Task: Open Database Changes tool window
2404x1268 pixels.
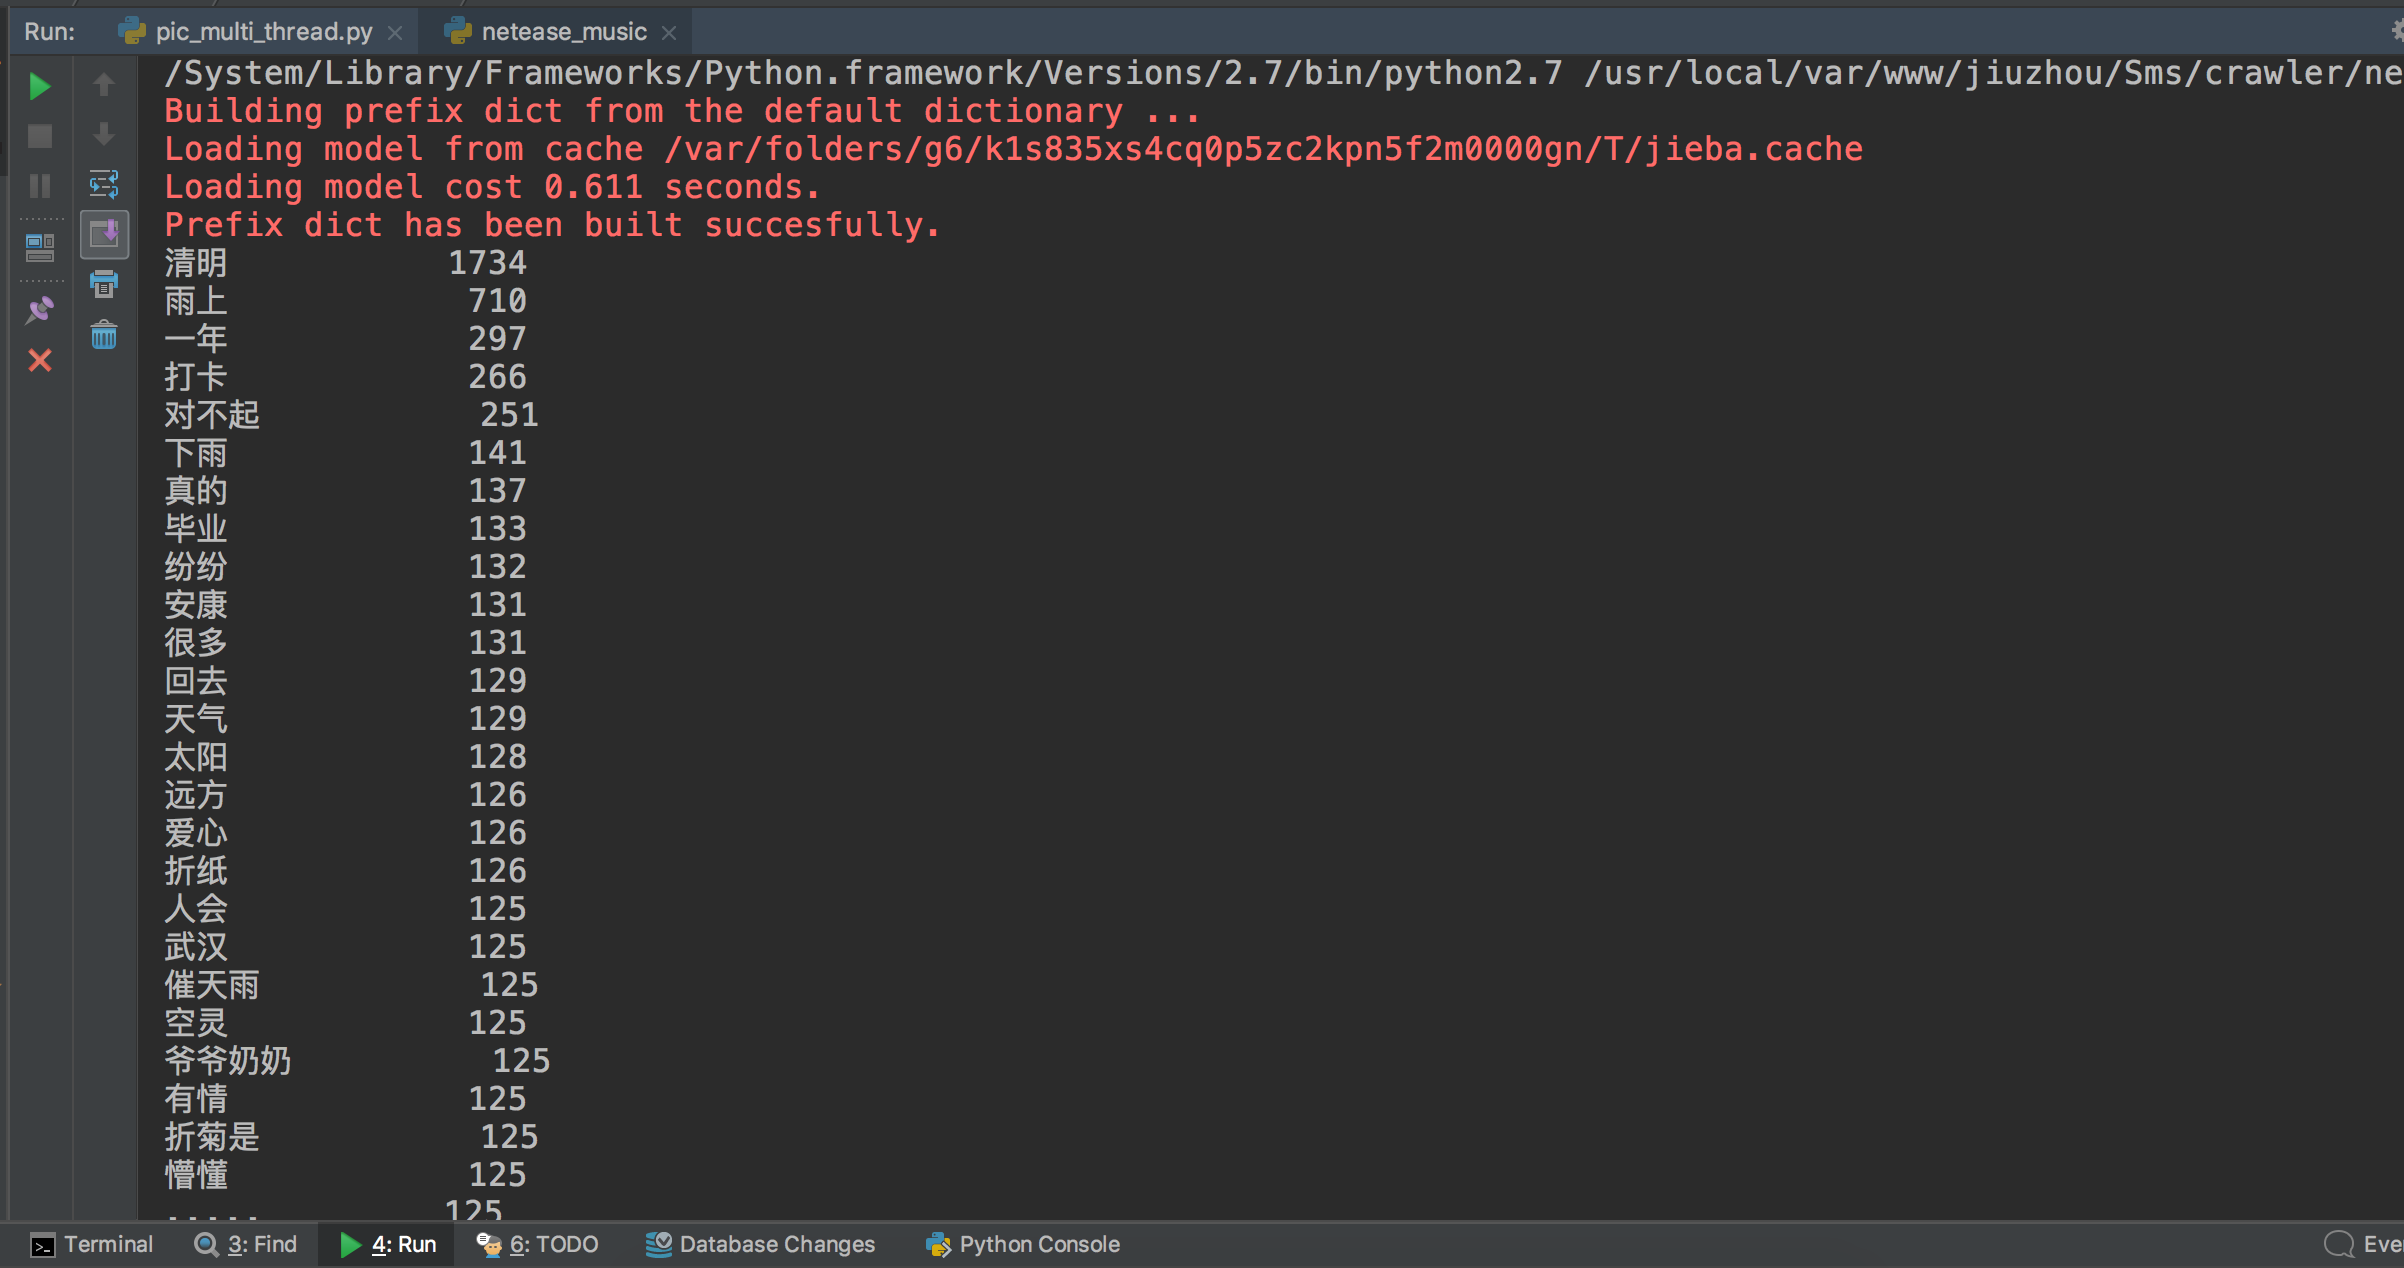Action: point(760,1244)
